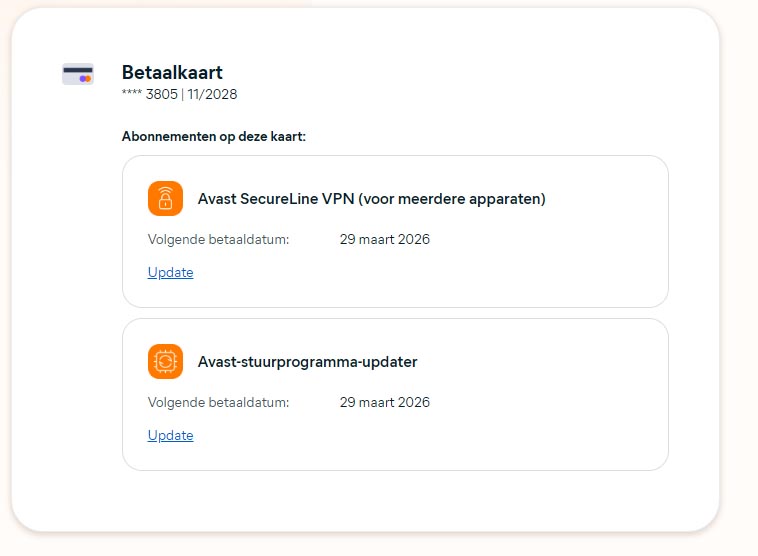Click the Betaalkaart heading
Image resolution: width=758 pixels, height=556 pixels.
coord(172,72)
